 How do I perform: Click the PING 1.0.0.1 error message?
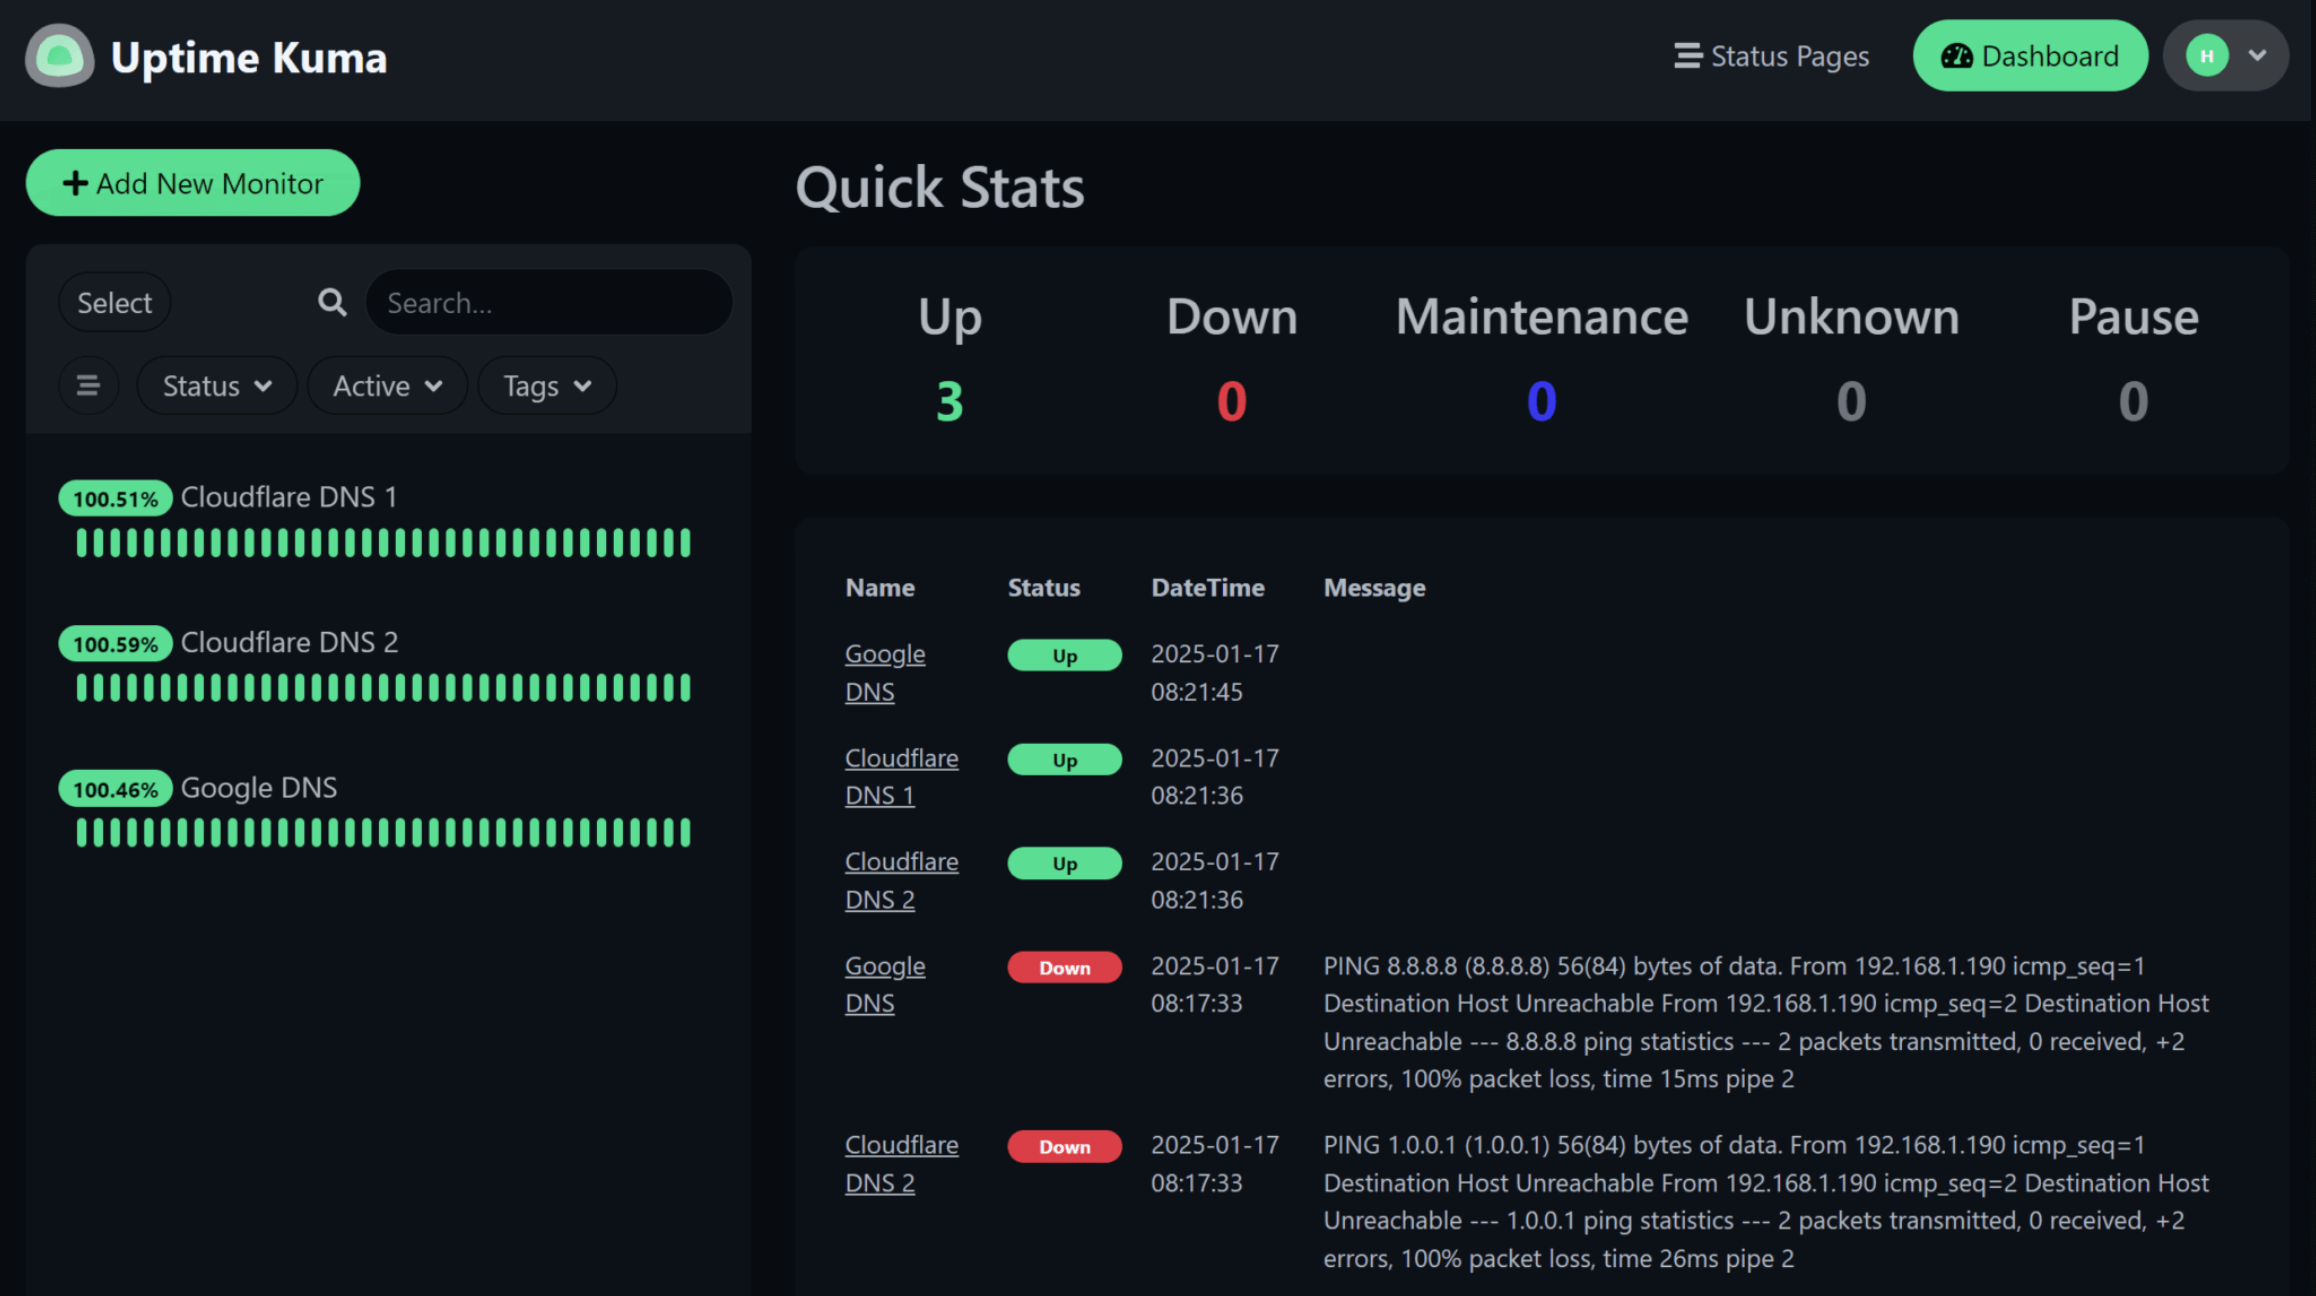[x=1766, y=1201]
